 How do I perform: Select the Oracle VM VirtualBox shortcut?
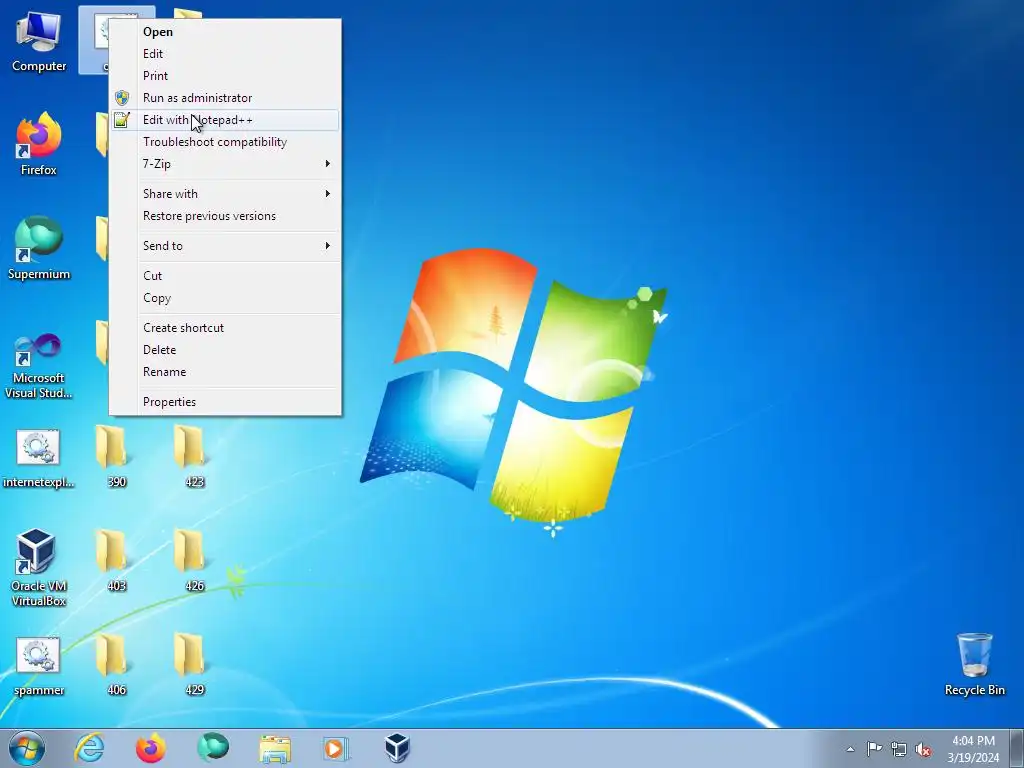(39, 568)
